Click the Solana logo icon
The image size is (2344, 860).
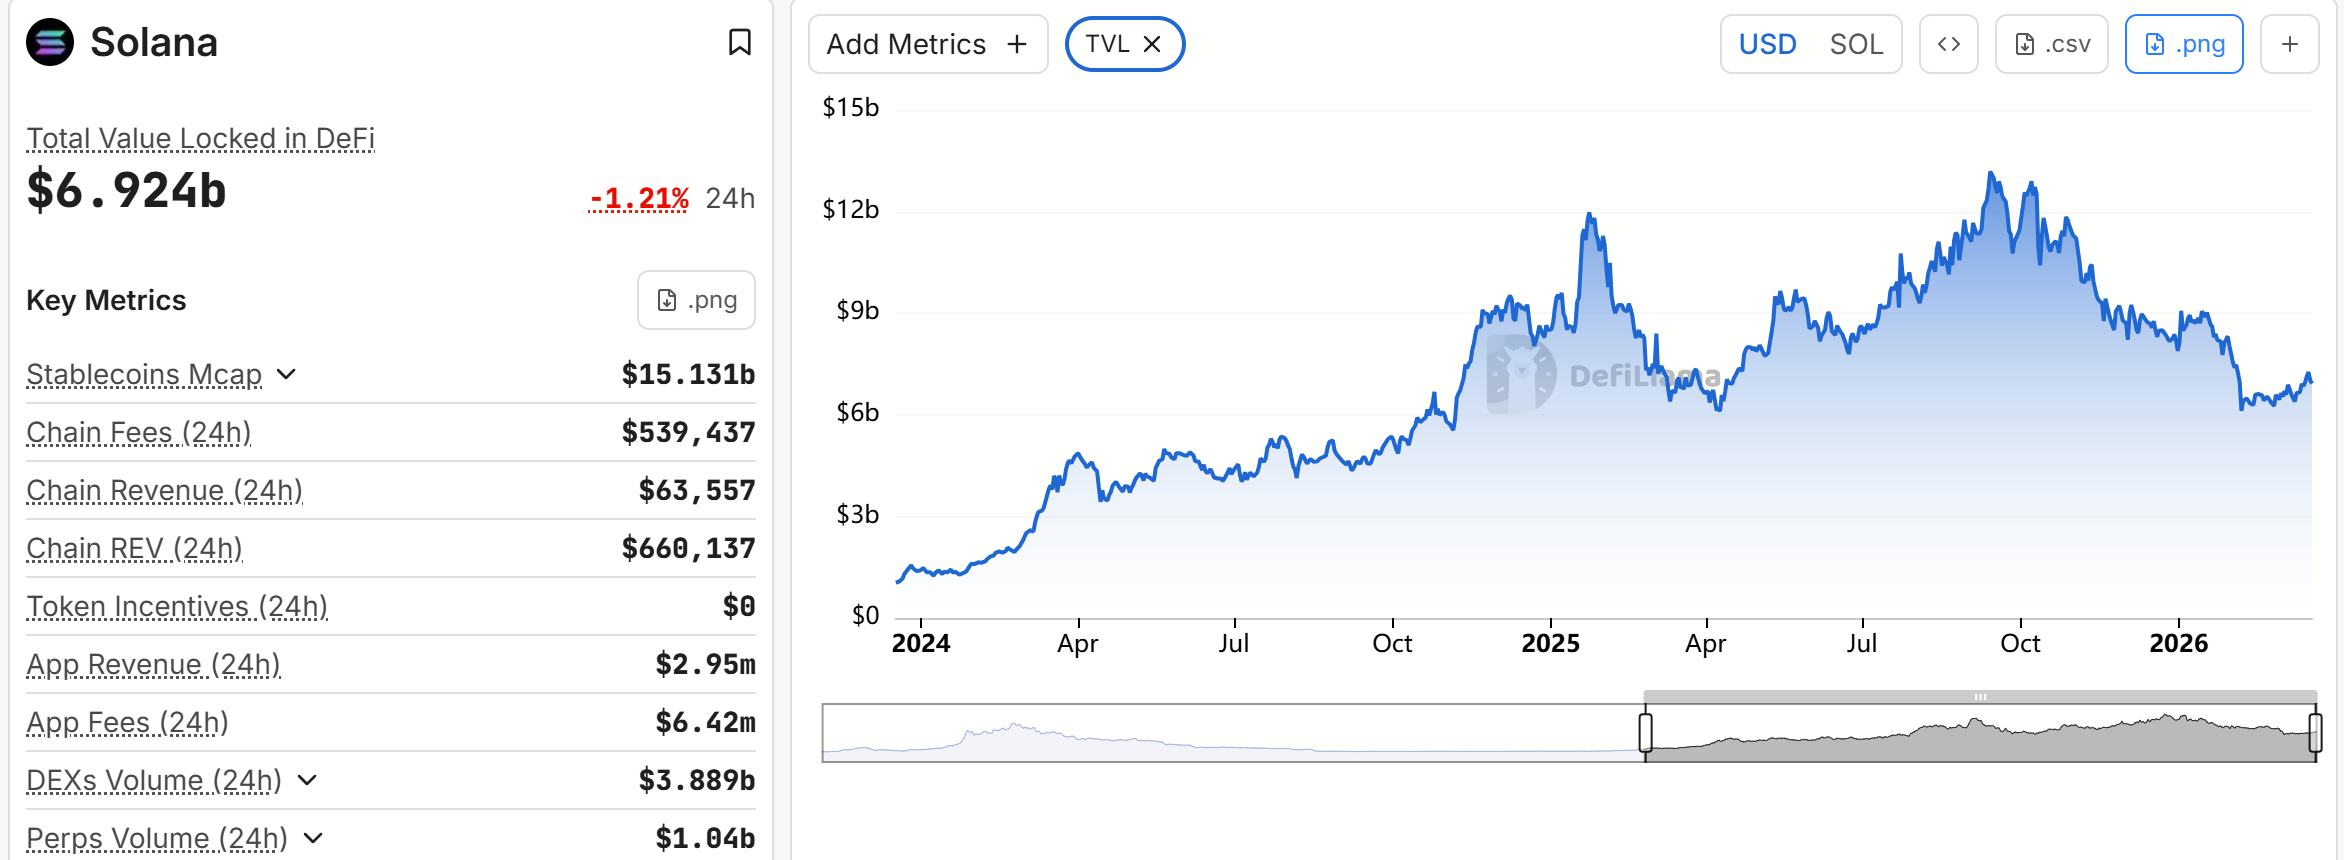[50, 42]
